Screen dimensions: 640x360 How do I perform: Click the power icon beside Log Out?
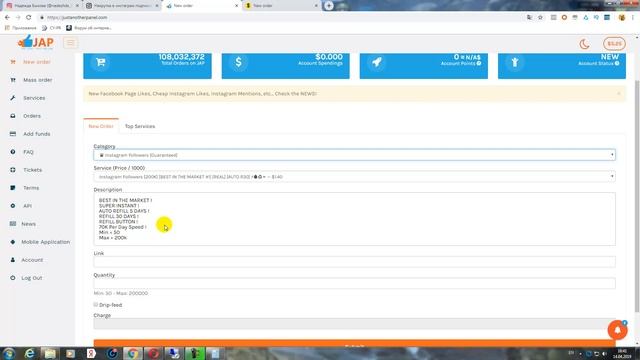(13, 278)
